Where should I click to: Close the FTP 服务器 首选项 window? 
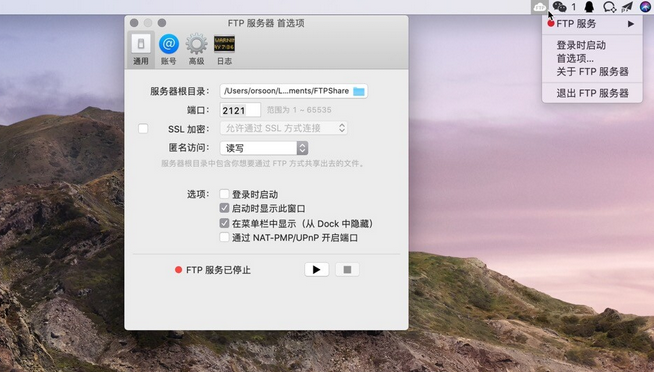point(134,23)
